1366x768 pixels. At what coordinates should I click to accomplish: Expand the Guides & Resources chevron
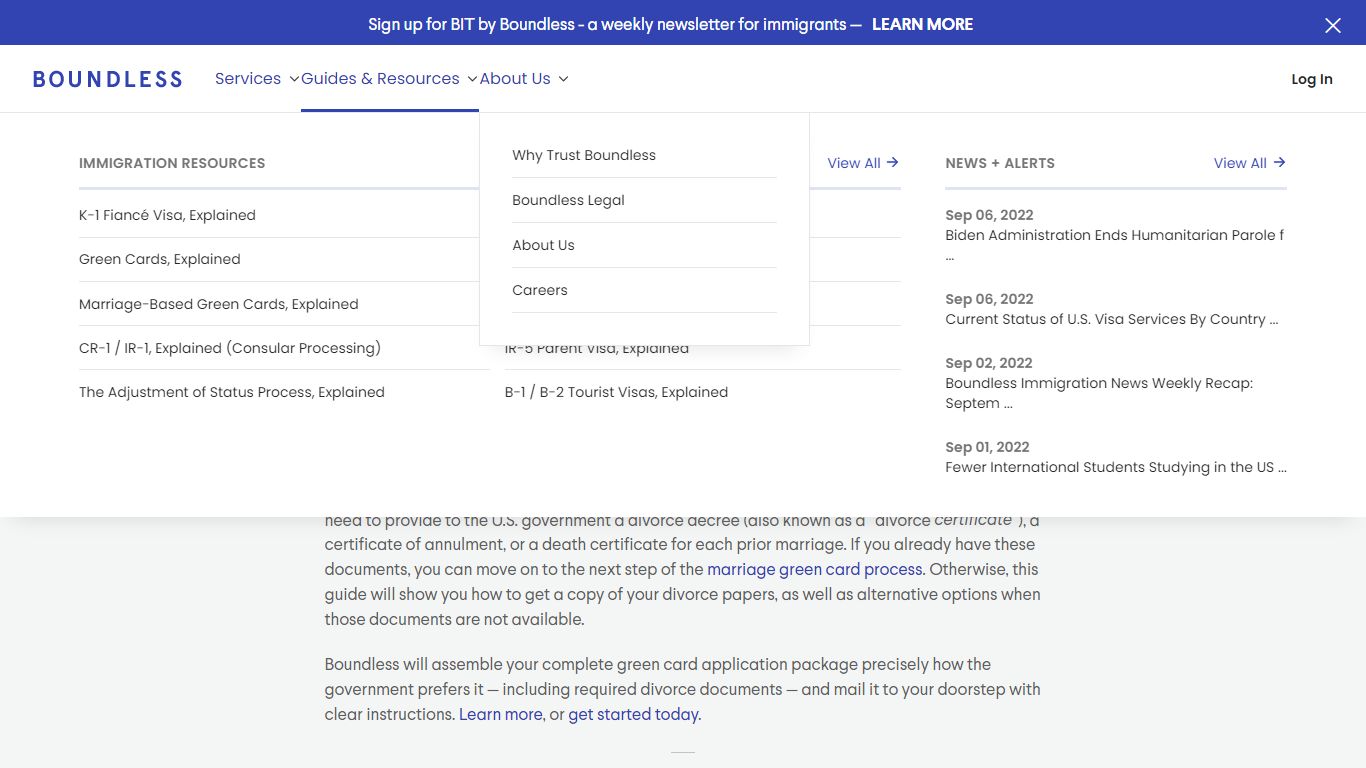[472, 79]
